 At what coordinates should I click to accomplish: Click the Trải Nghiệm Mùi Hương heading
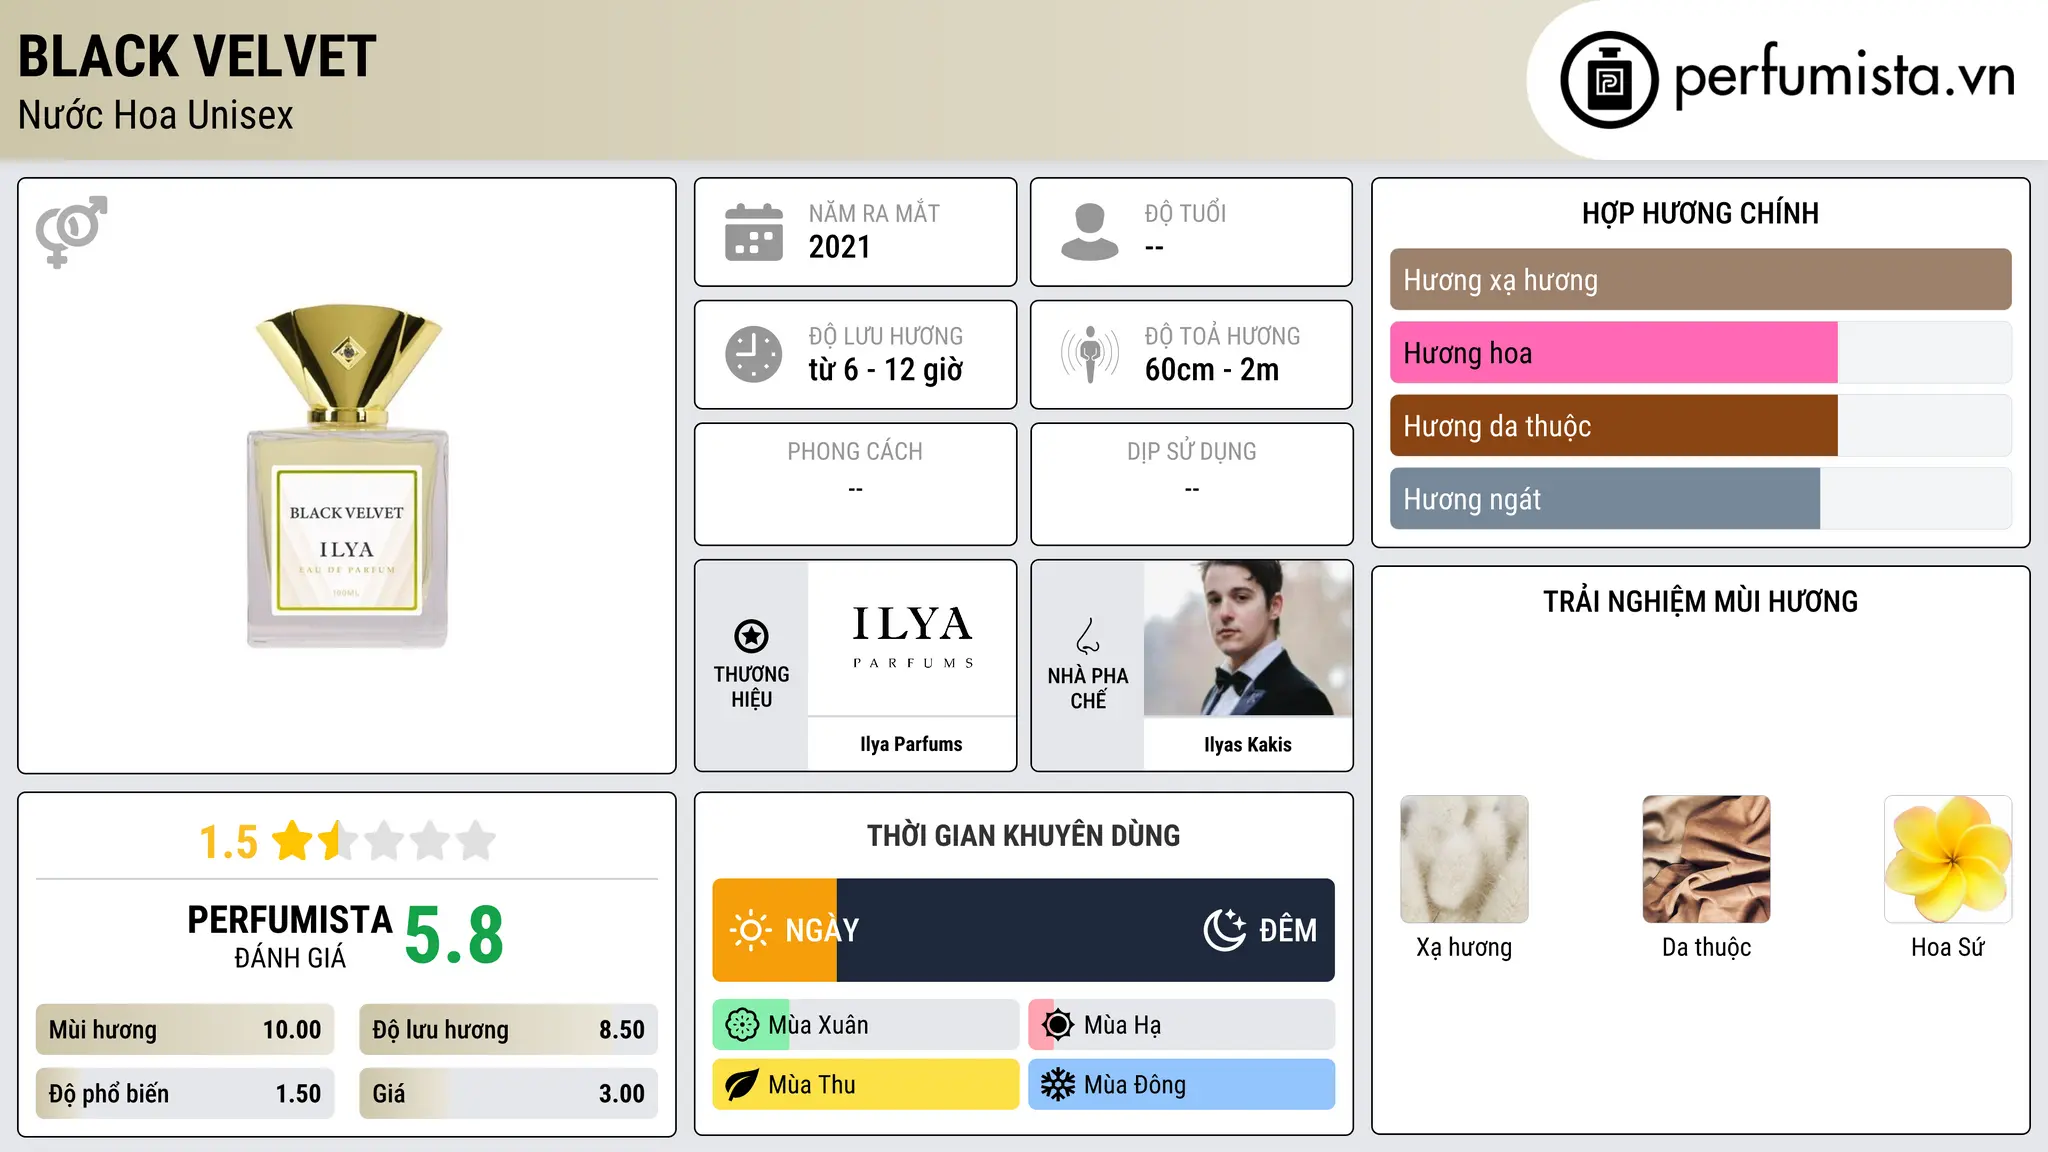tap(1700, 601)
